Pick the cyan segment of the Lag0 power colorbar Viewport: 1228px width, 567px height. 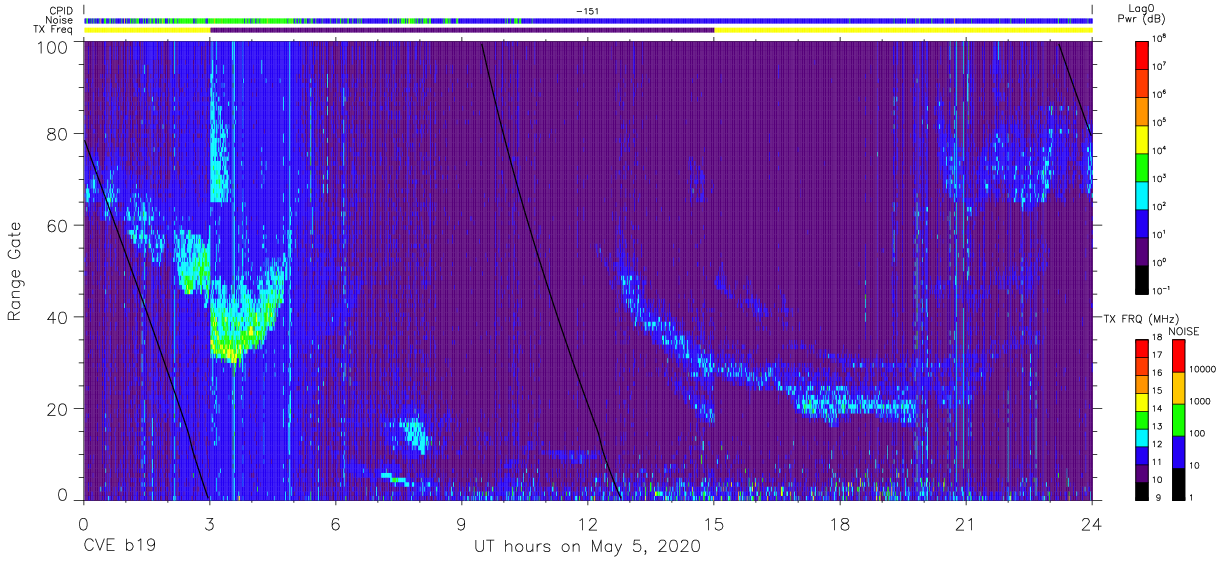point(1142,195)
